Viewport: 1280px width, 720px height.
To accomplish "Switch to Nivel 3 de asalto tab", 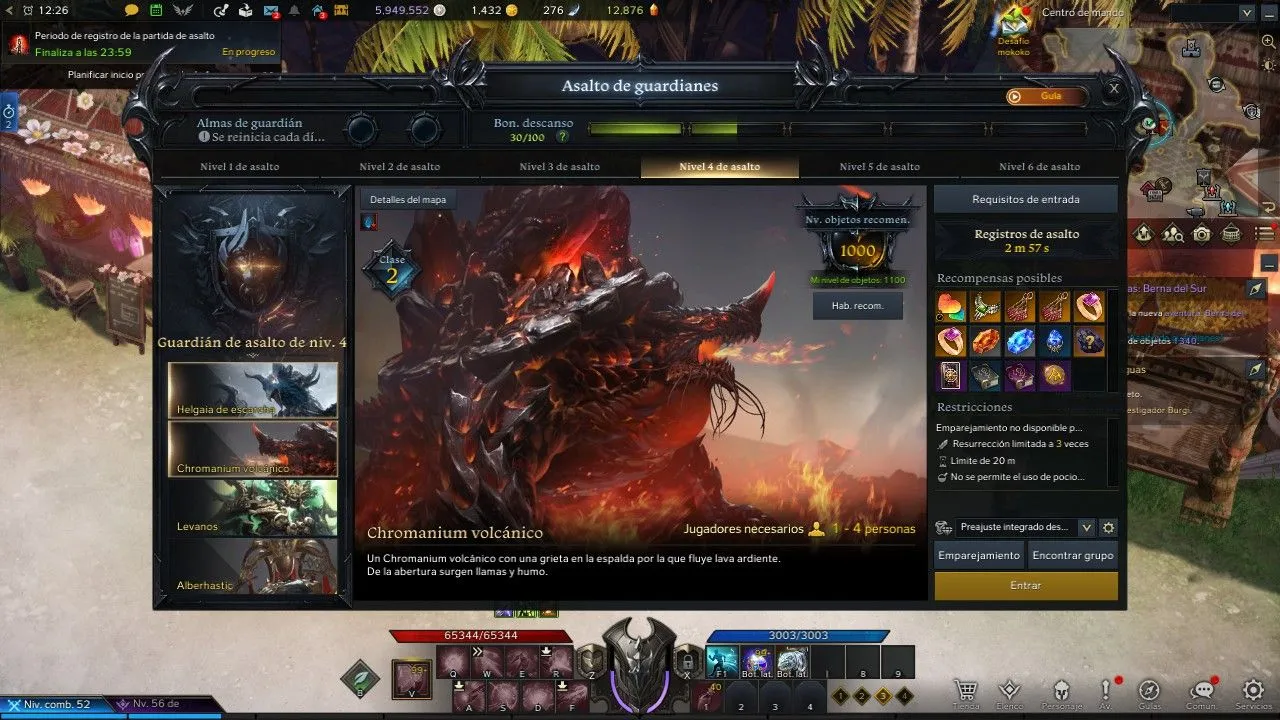I will point(560,167).
